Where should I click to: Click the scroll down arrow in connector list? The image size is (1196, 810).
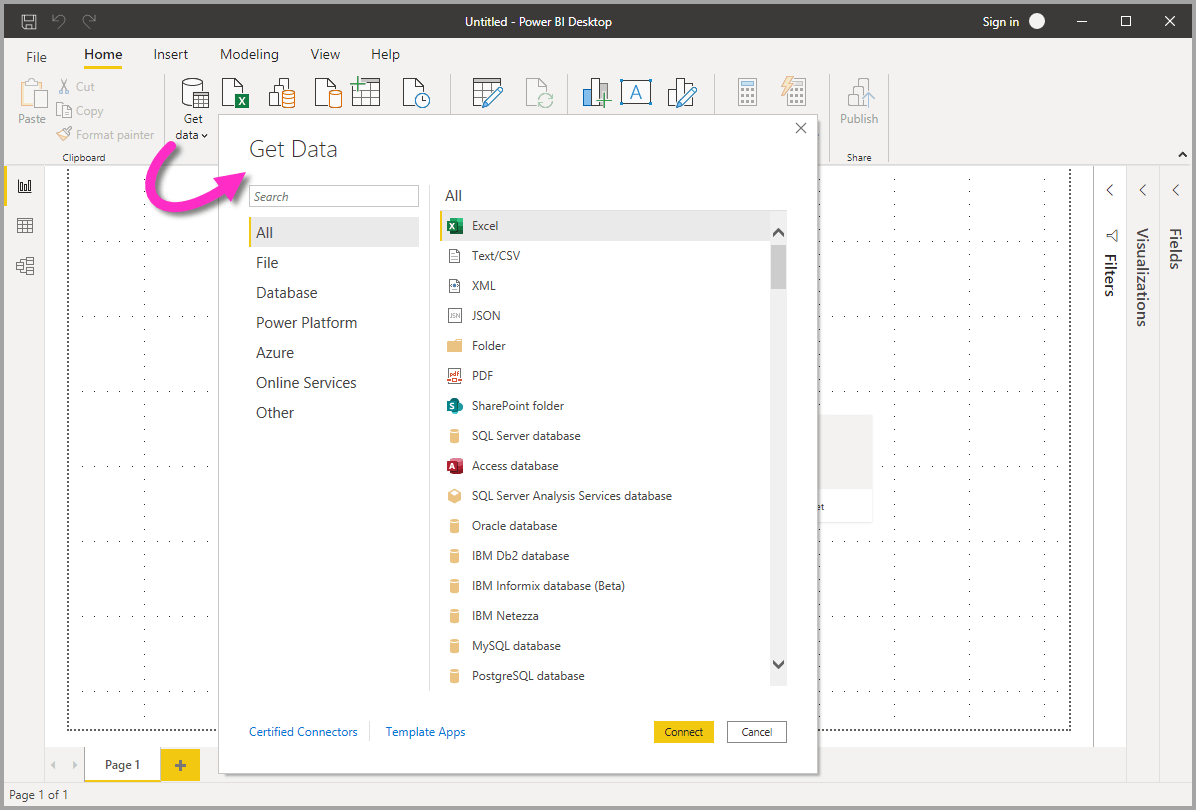point(778,664)
